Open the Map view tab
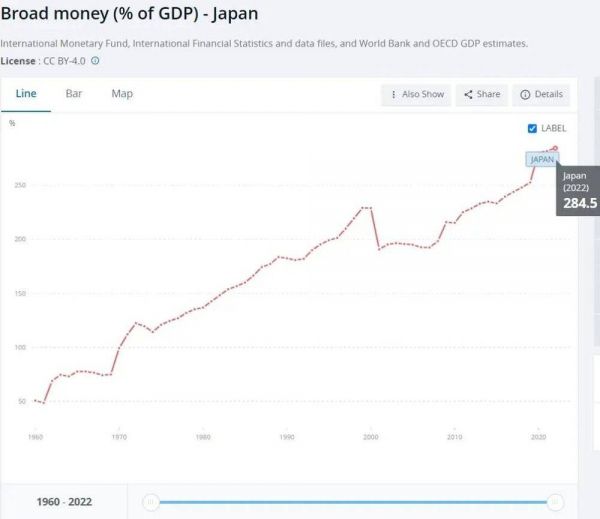600x519 pixels. tap(122, 94)
